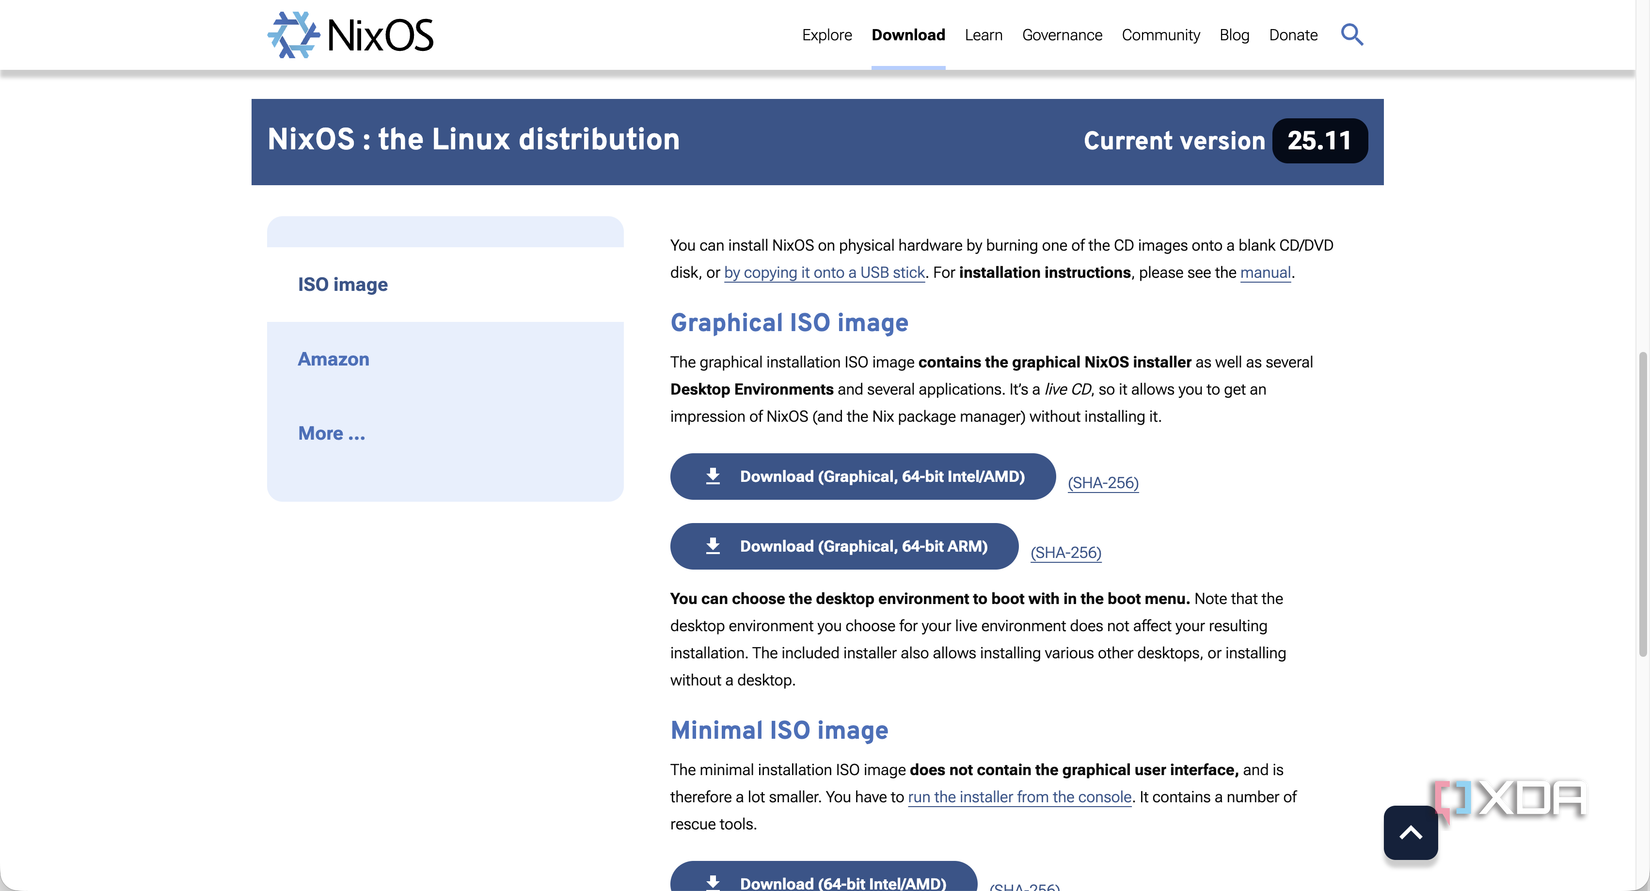Image resolution: width=1650 pixels, height=891 pixels.
Task: Open the Learn nav item
Action: pyautogui.click(x=984, y=35)
